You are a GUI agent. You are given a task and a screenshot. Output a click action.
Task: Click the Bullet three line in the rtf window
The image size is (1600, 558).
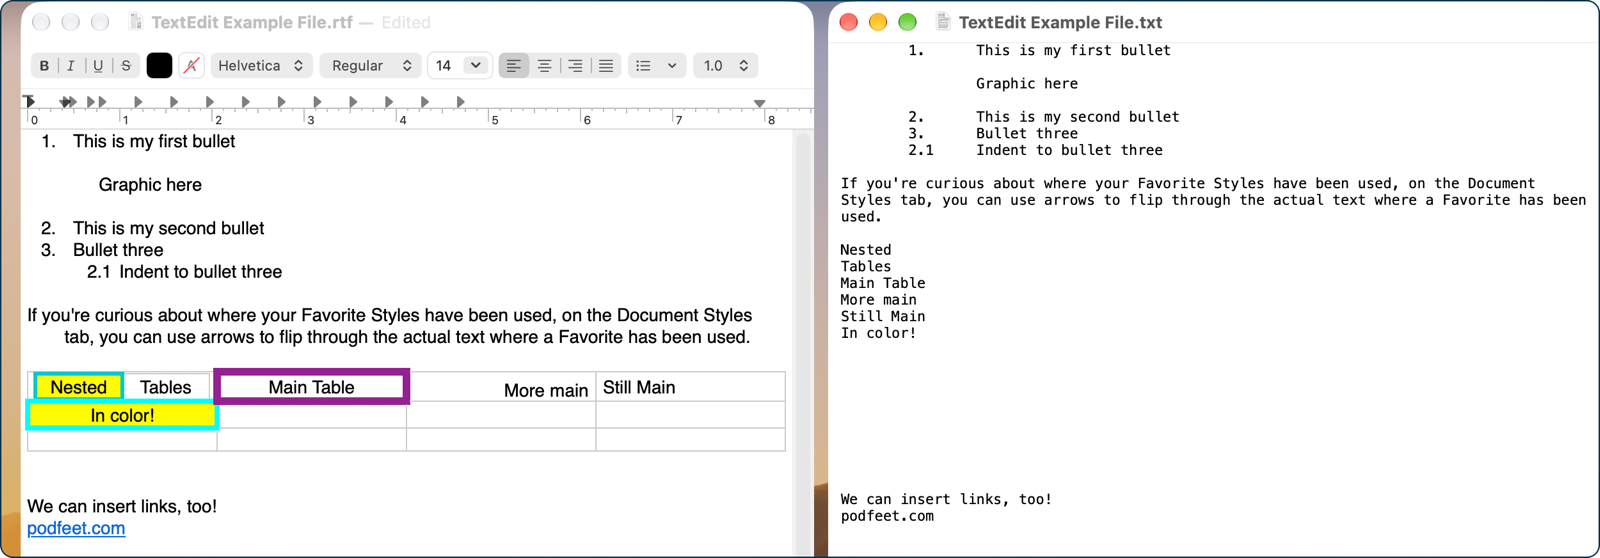point(118,250)
